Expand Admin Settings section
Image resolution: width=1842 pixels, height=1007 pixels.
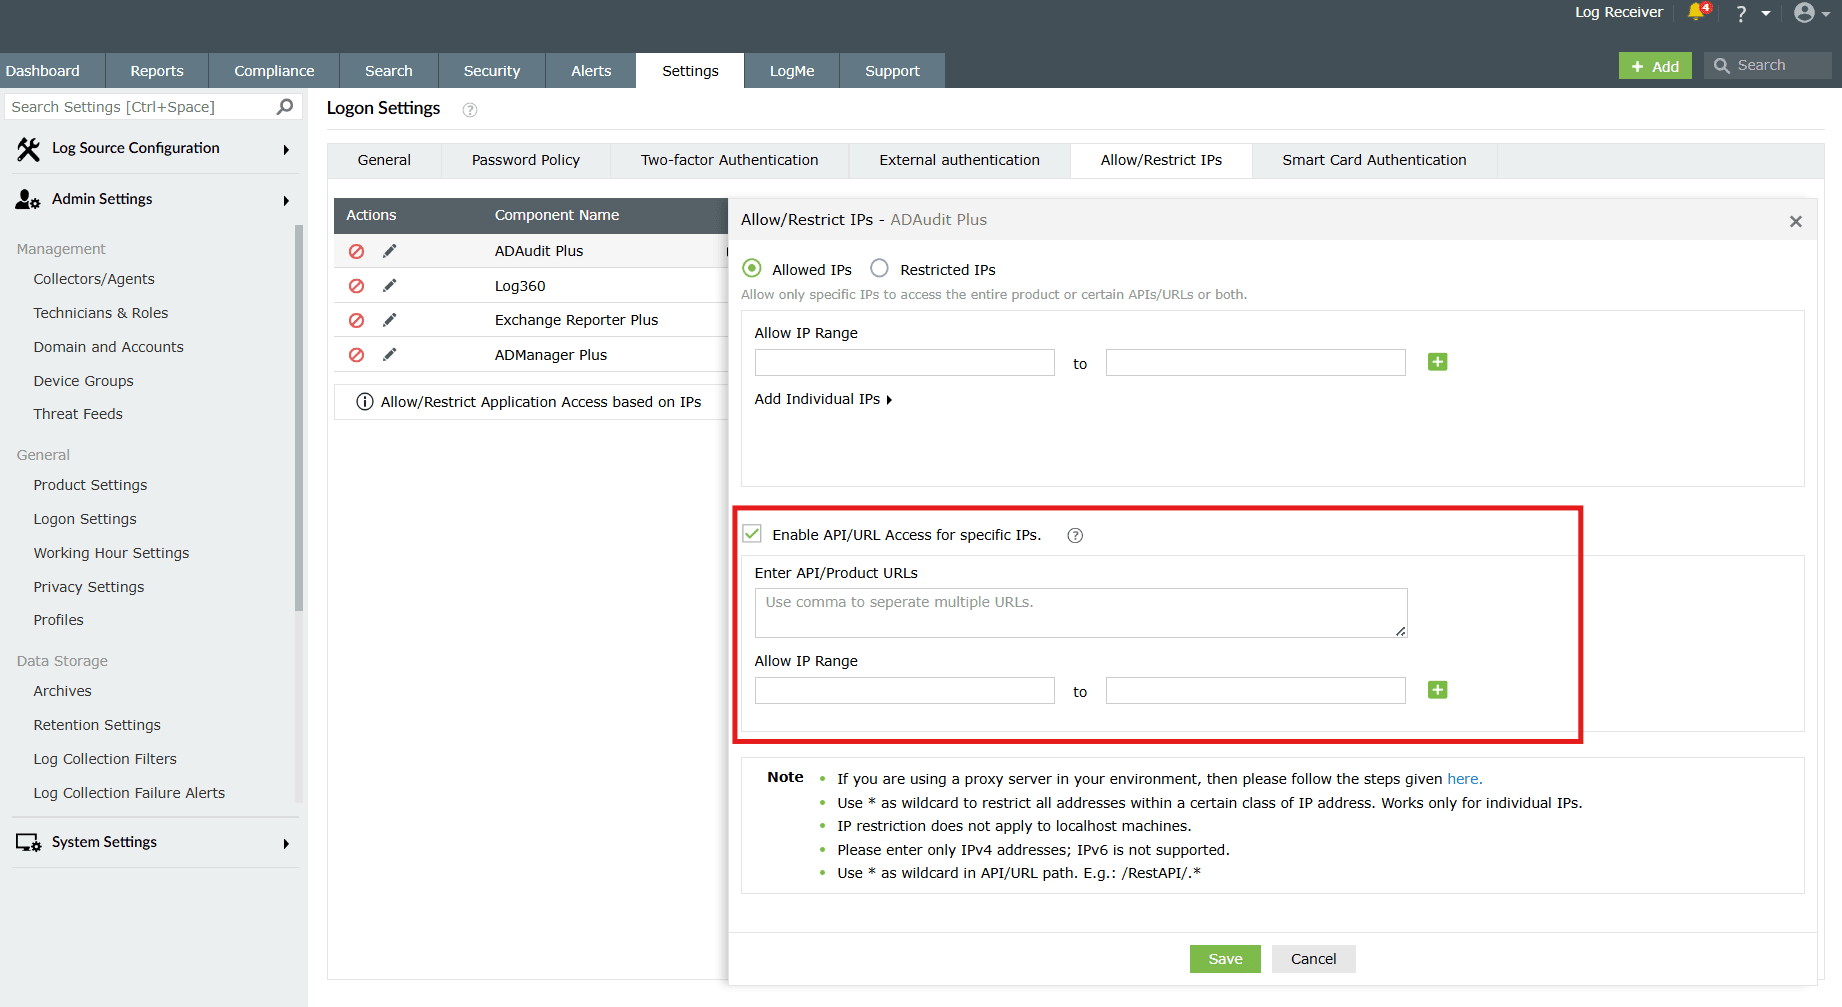[x=286, y=201]
